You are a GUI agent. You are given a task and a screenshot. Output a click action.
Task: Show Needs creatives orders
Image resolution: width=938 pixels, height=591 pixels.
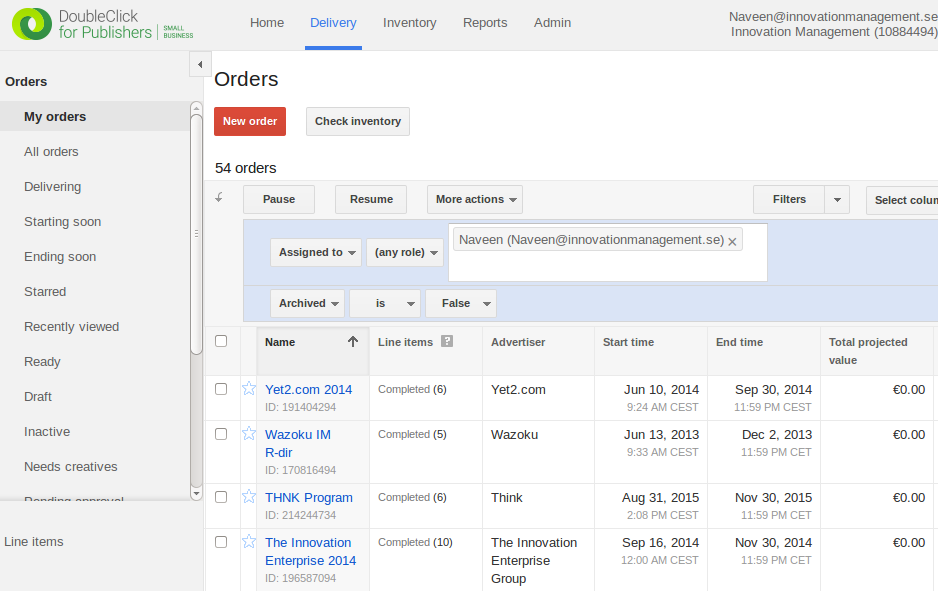(x=71, y=467)
